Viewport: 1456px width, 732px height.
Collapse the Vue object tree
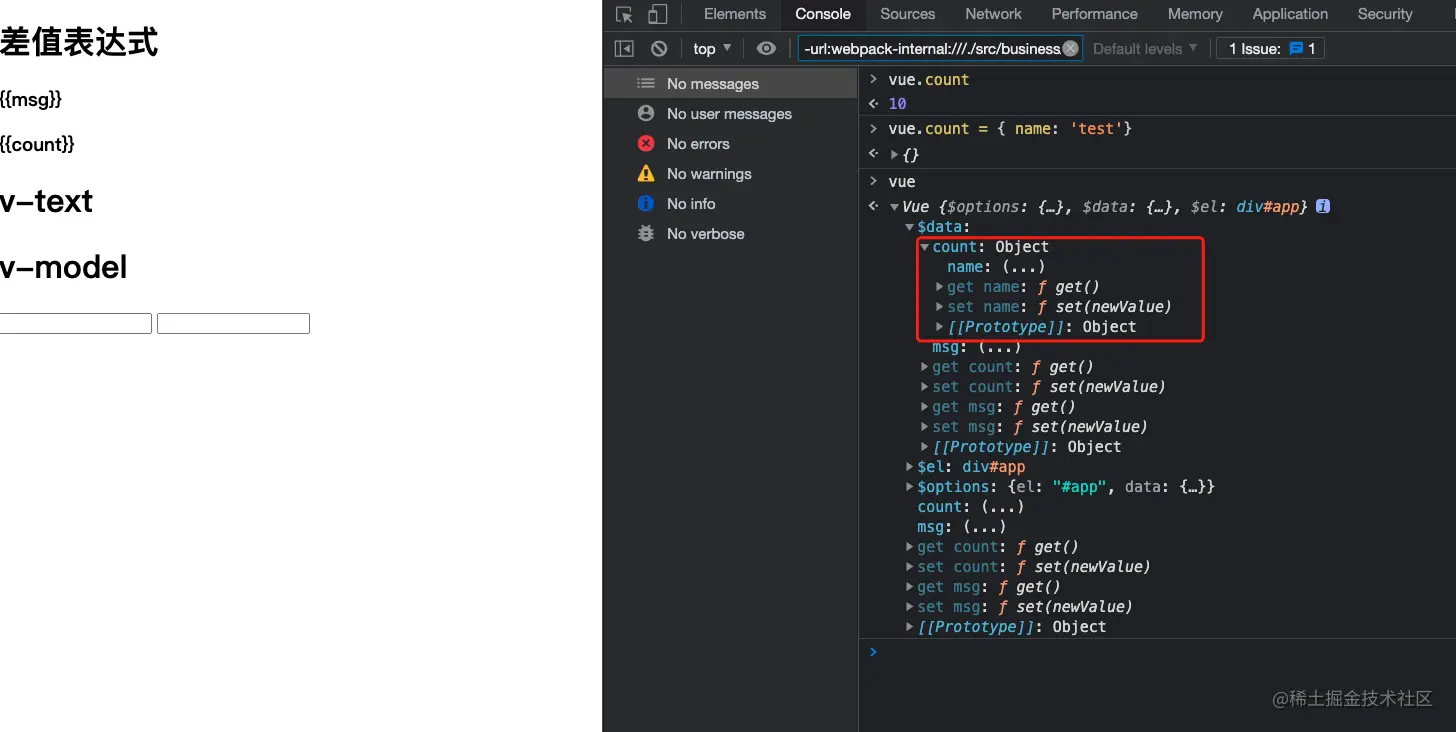[895, 207]
